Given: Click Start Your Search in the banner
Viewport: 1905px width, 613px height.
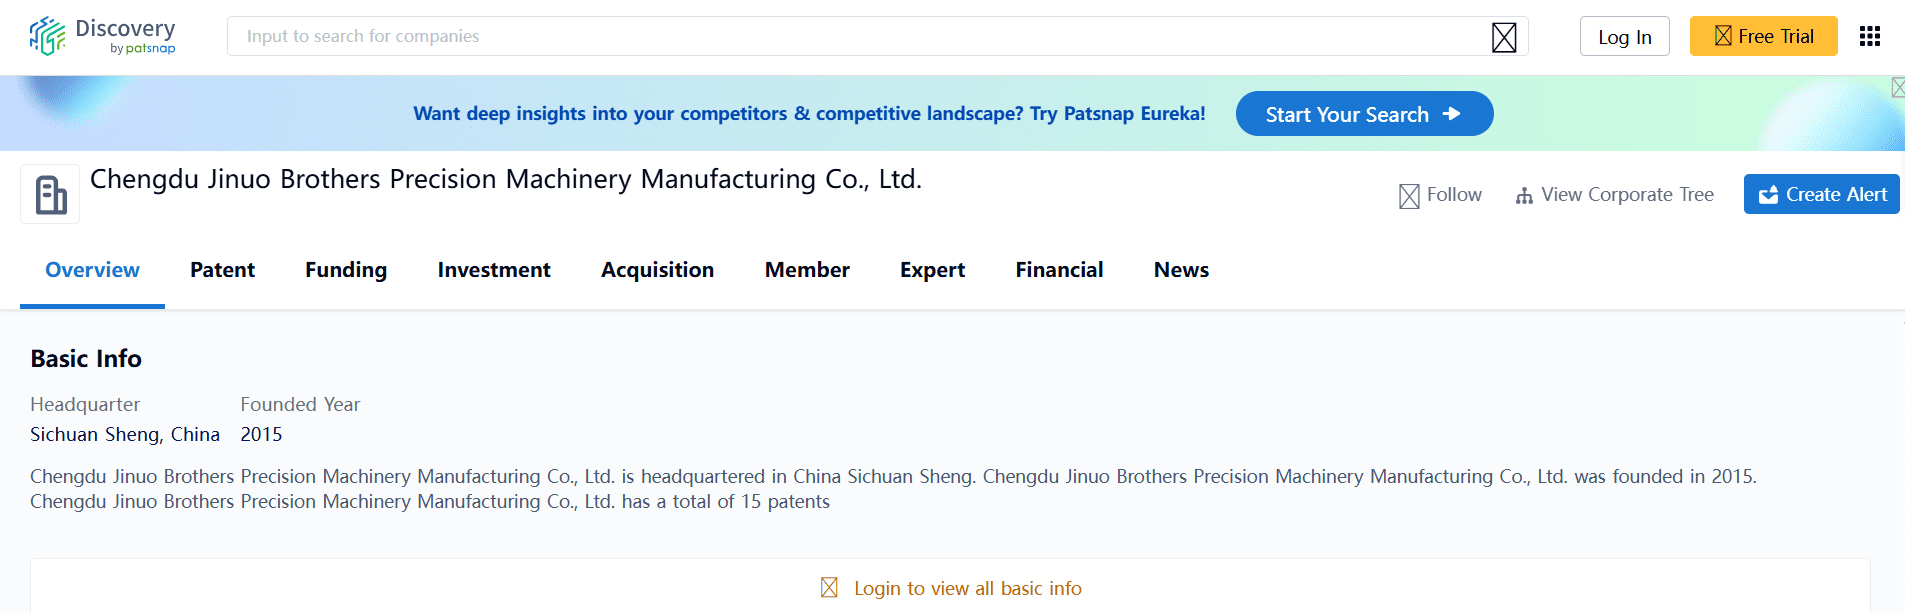Looking at the screenshot, I should click(1364, 113).
